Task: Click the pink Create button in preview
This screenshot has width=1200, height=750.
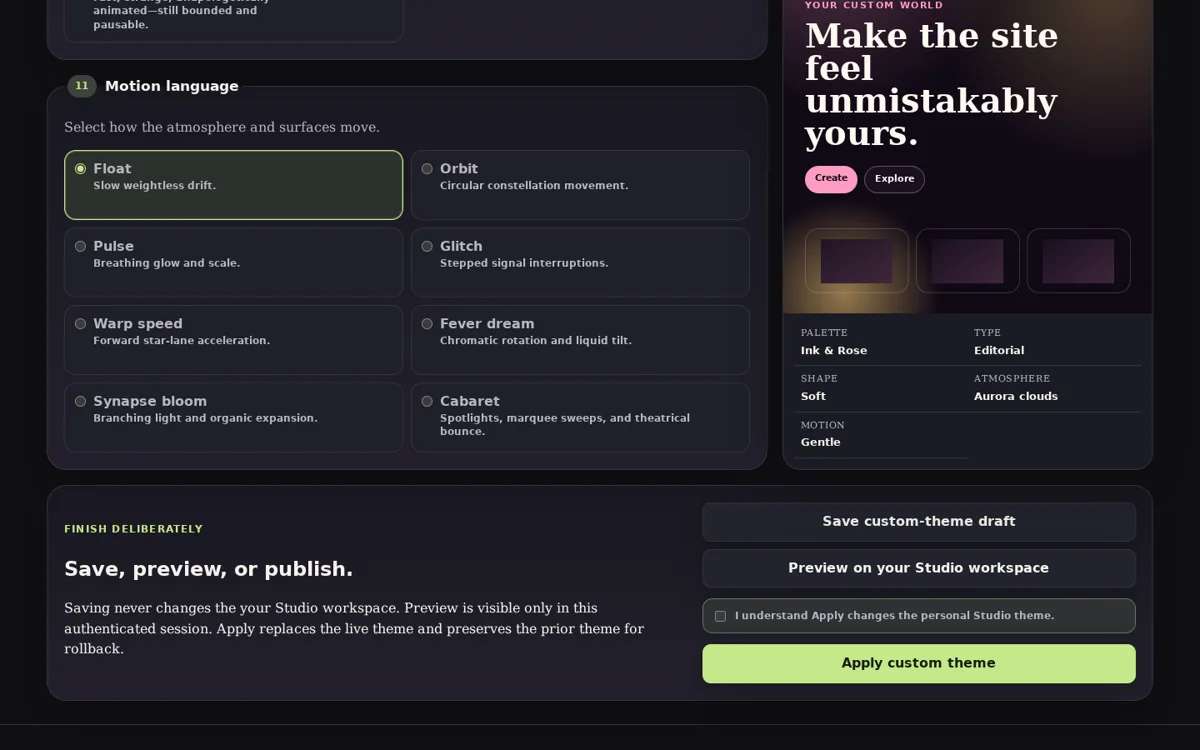Action: (x=831, y=179)
